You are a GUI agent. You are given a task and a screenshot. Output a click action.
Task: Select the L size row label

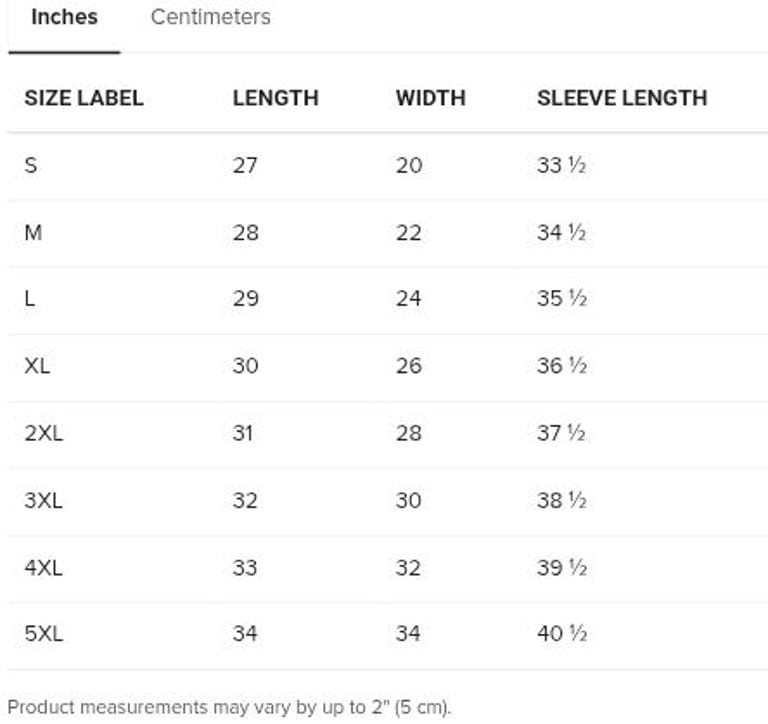[x=30, y=299]
